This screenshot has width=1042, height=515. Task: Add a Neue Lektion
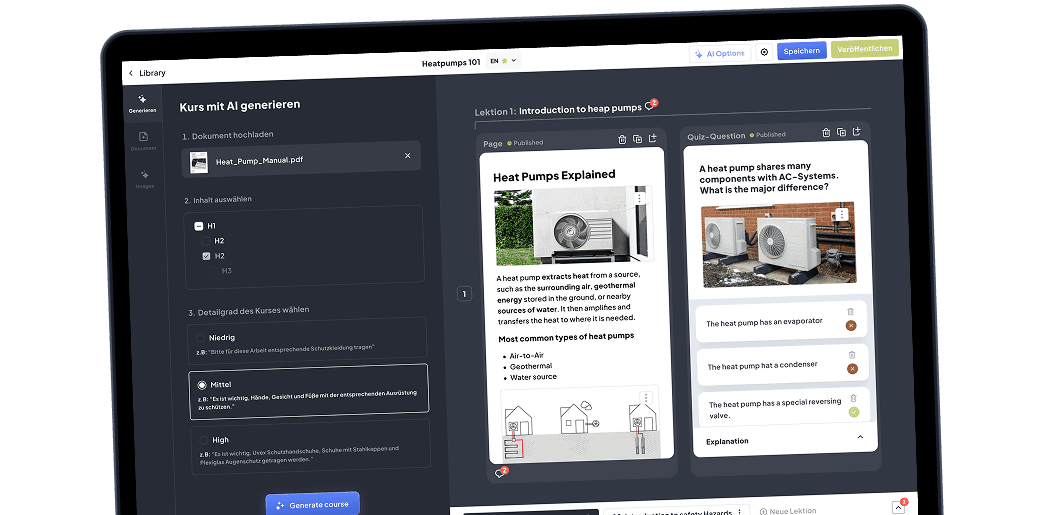tap(787, 511)
